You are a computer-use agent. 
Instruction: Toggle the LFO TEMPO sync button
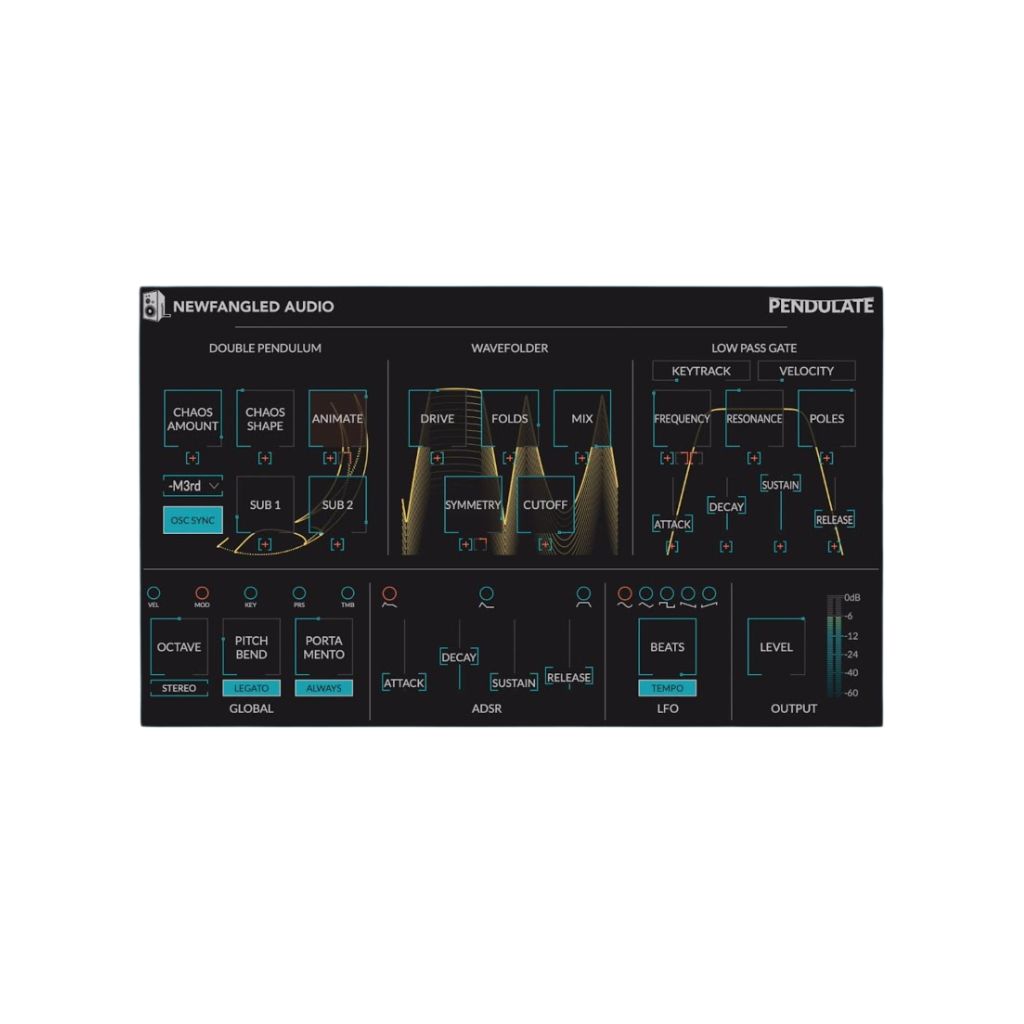click(x=667, y=688)
